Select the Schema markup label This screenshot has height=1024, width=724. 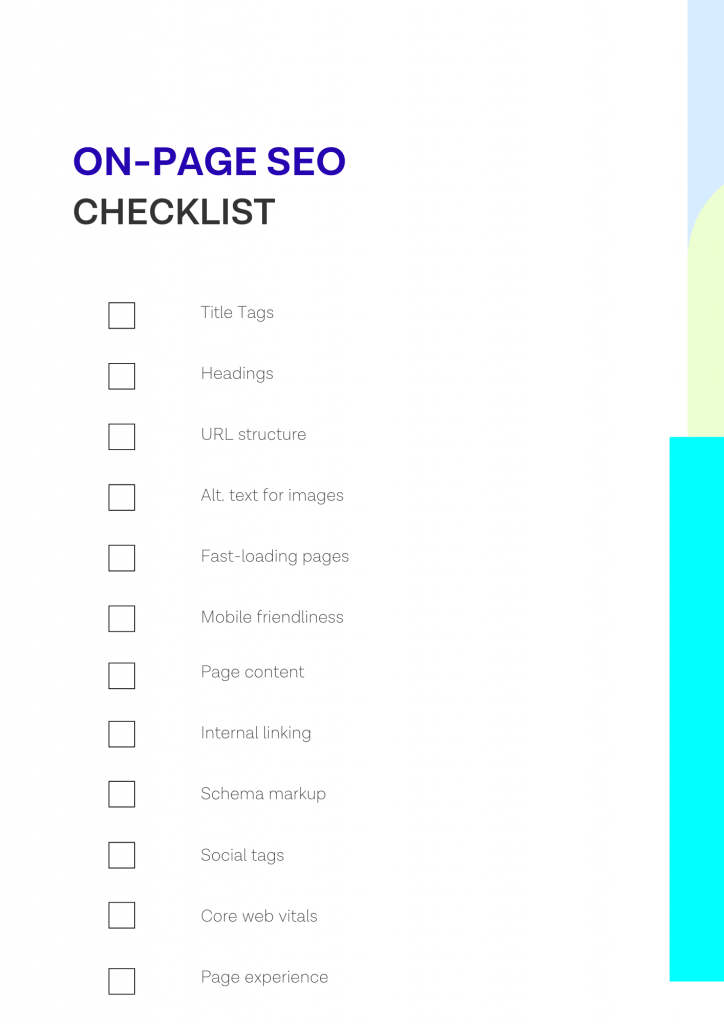[x=263, y=794]
